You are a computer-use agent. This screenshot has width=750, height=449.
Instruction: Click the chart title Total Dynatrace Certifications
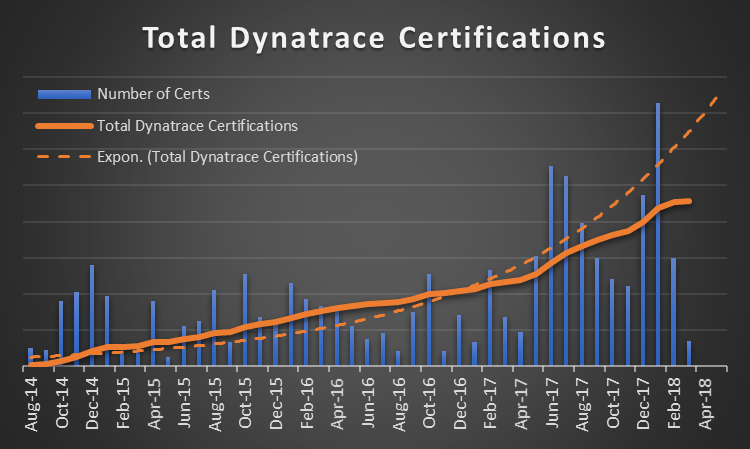click(374, 38)
